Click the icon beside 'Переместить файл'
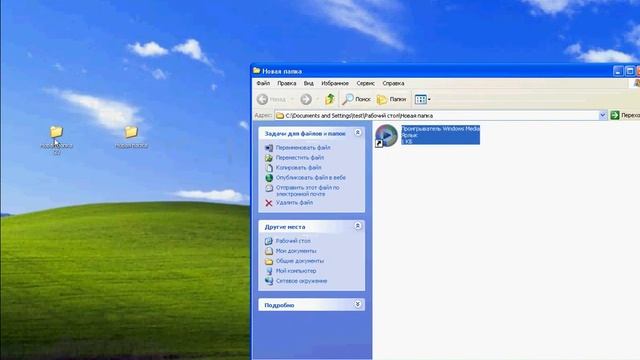Viewport: 640px width, 360px height. click(269, 158)
